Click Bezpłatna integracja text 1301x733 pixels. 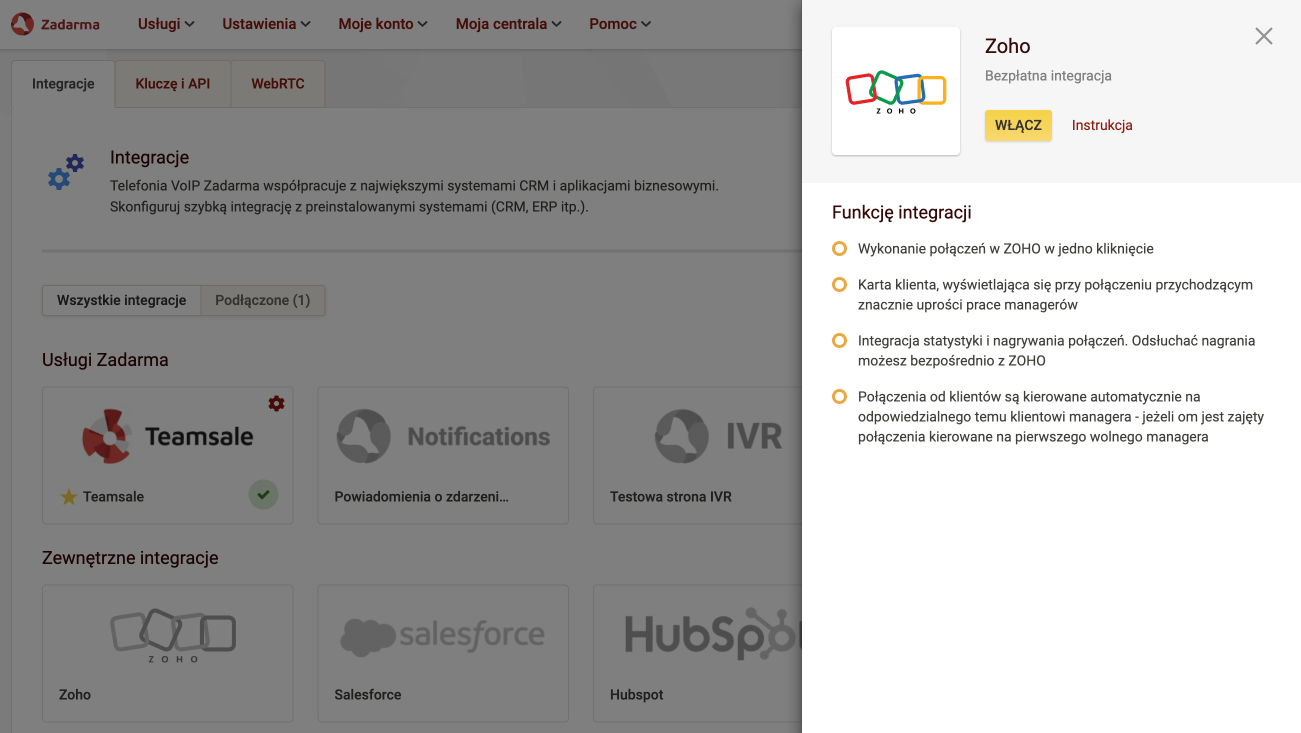tap(1048, 76)
